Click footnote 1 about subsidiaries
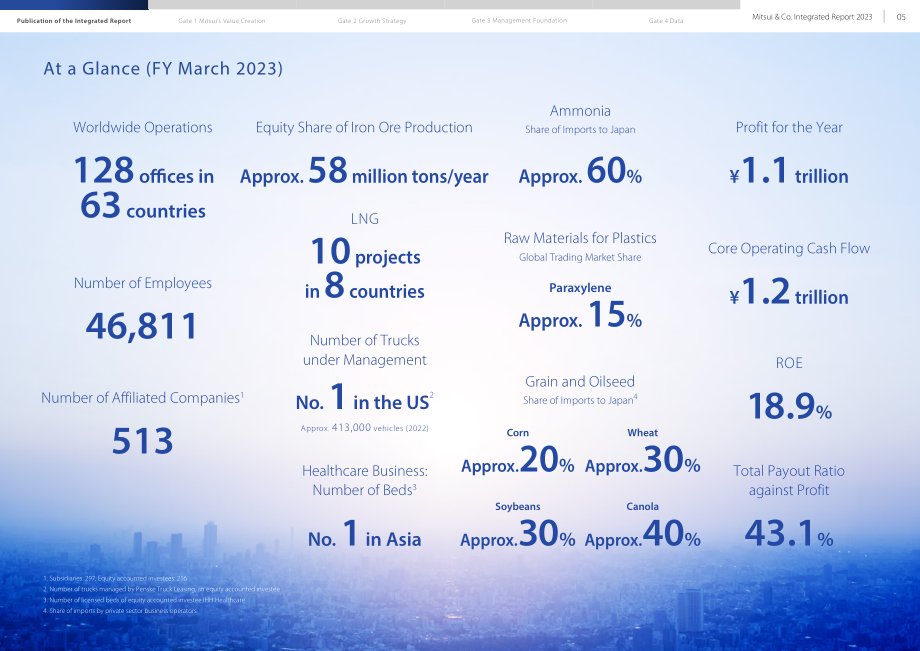This screenshot has width=920, height=651. 115,578
